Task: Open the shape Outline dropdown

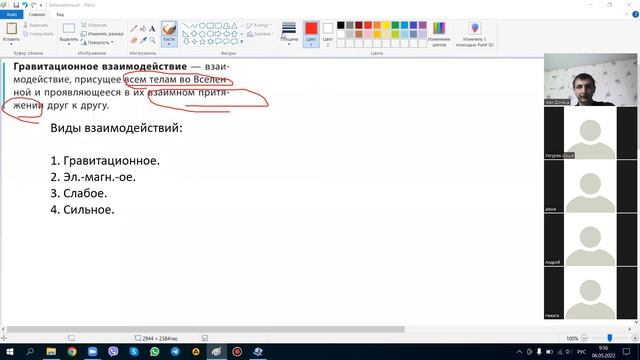Action: (259, 25)
